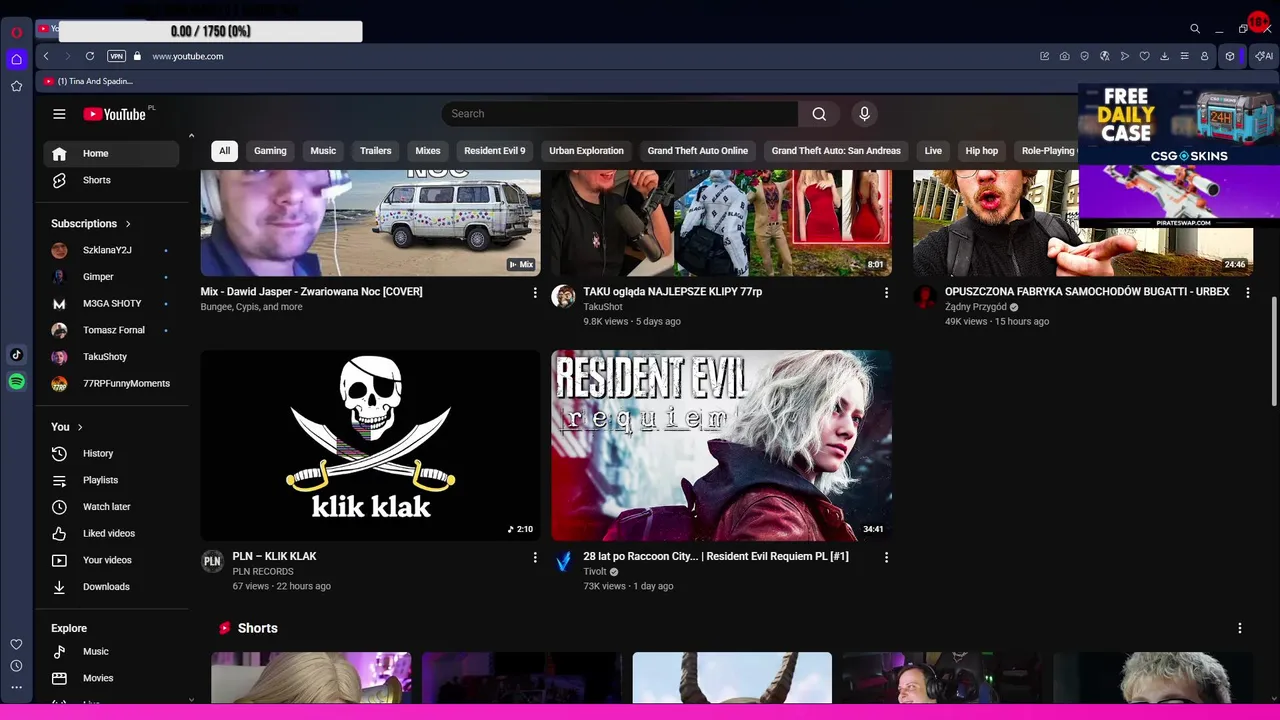
Task: Open the three-dot sidebar setup menu
Action: coord(16,687)
